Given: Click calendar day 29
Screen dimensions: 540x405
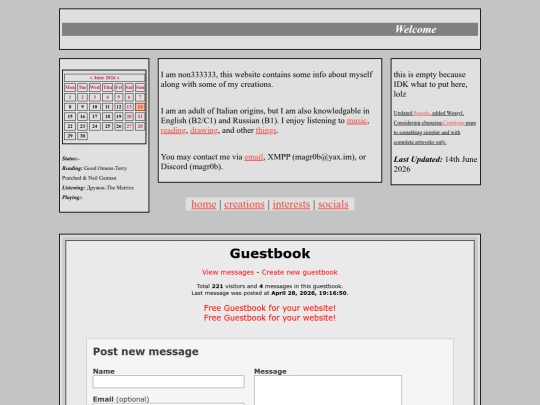Looking at the screenshot, I should pos(70,136).
